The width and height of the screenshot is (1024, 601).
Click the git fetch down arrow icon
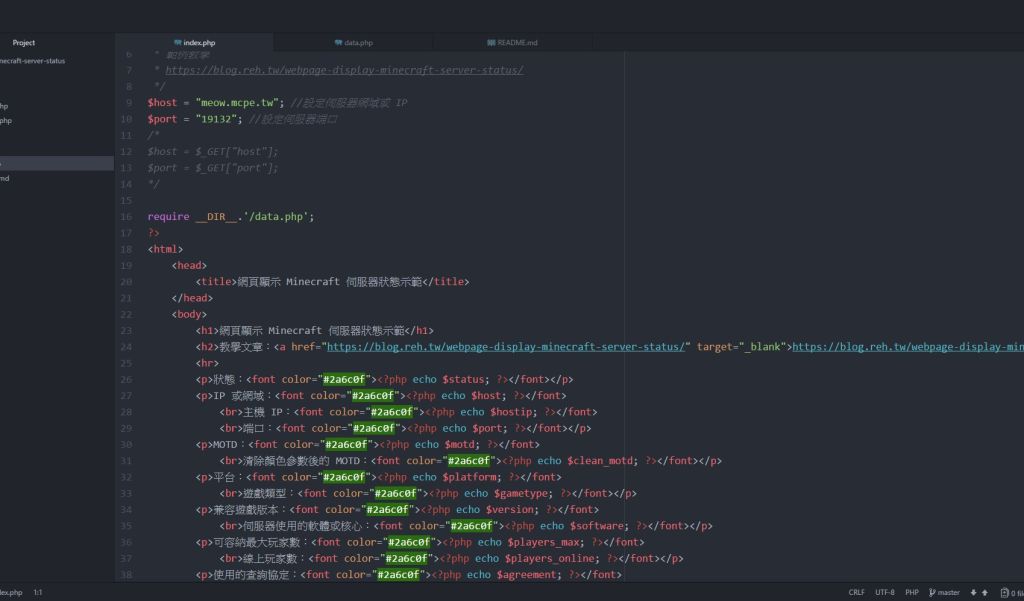point(973,593)
